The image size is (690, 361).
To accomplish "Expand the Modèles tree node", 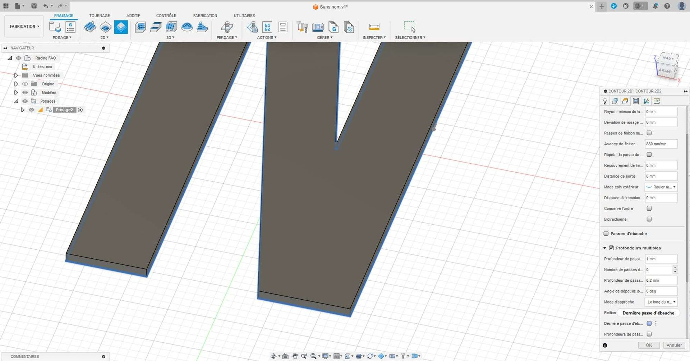I will click(x=16, y=92).
